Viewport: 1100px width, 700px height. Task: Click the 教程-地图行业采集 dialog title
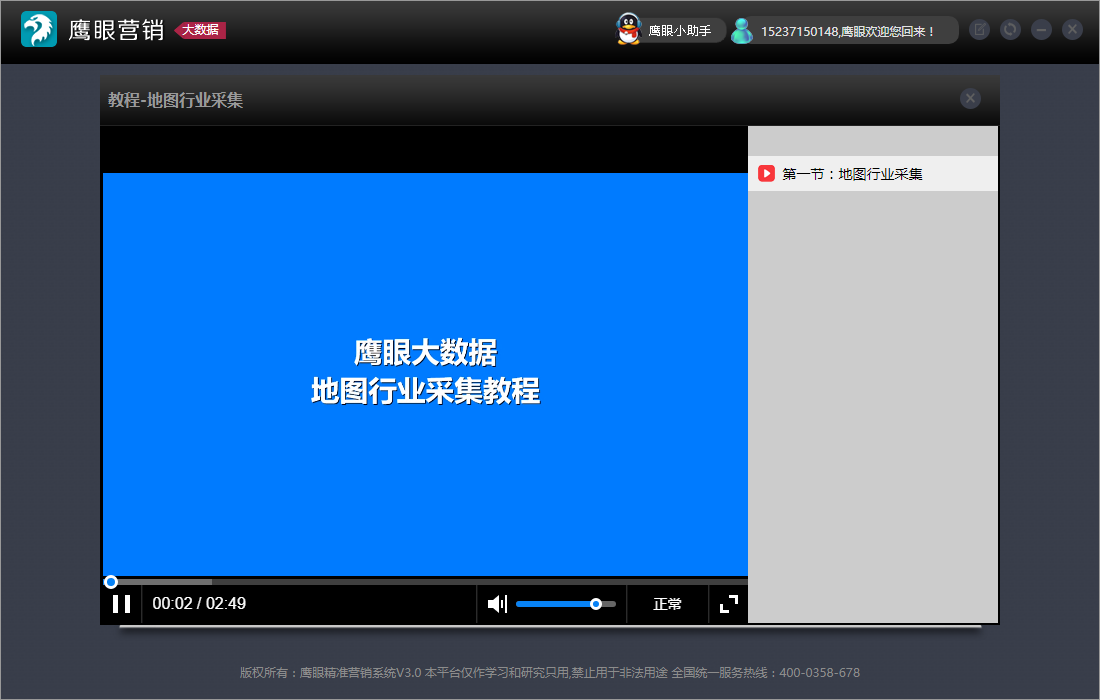click(x=175, y=100)
